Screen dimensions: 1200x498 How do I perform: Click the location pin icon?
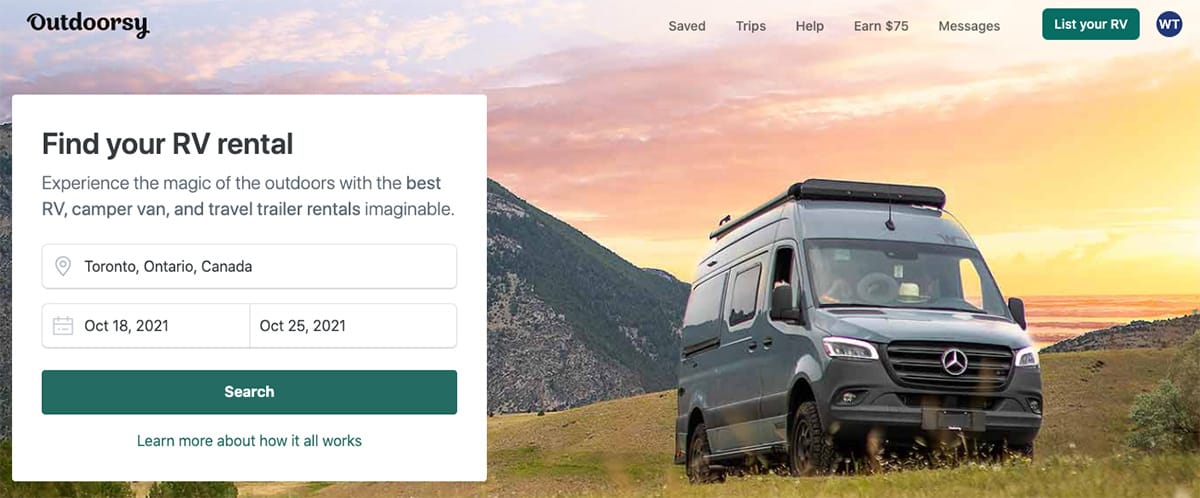[x=63, y=266]
